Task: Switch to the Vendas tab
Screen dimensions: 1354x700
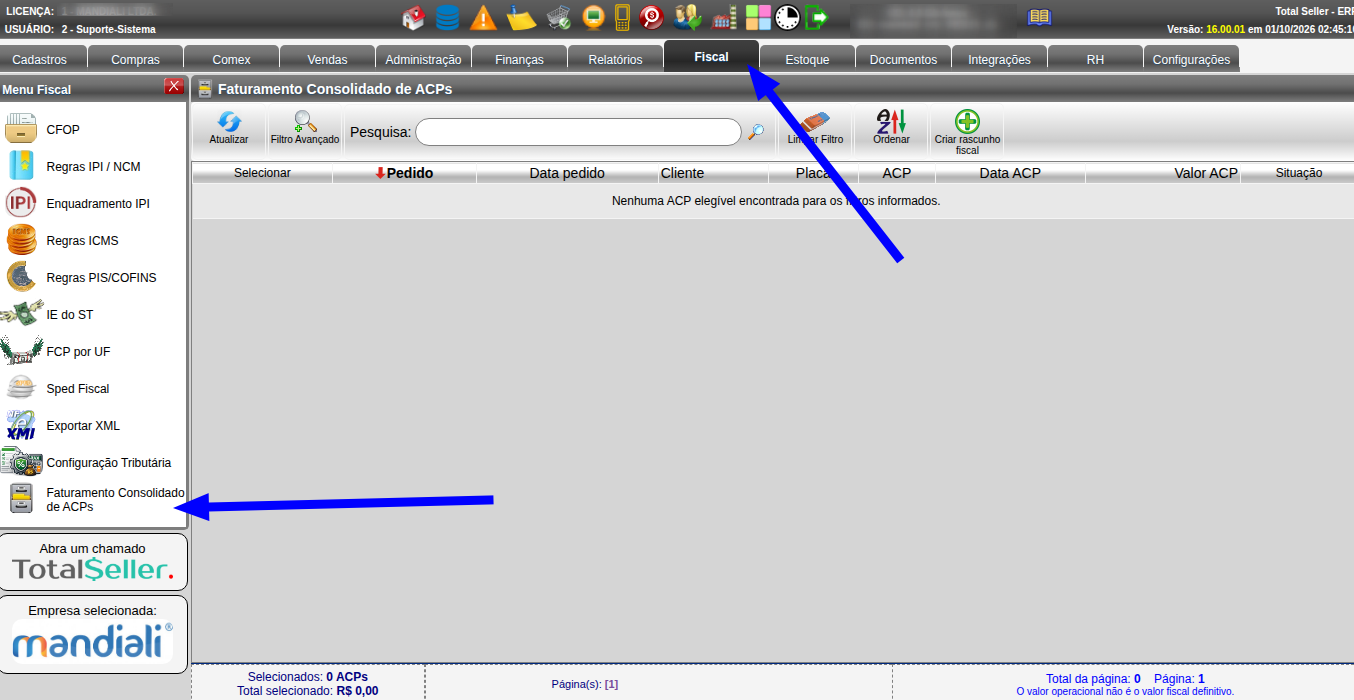Action: 328,59
